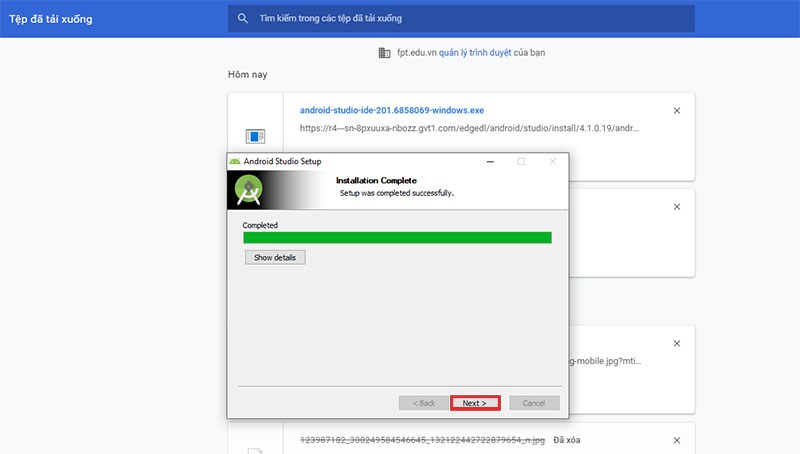This screenshot has height=454, width=800.
Task: Click the 'Hôm nay' date heading
Action: click(x=247, y=74)
